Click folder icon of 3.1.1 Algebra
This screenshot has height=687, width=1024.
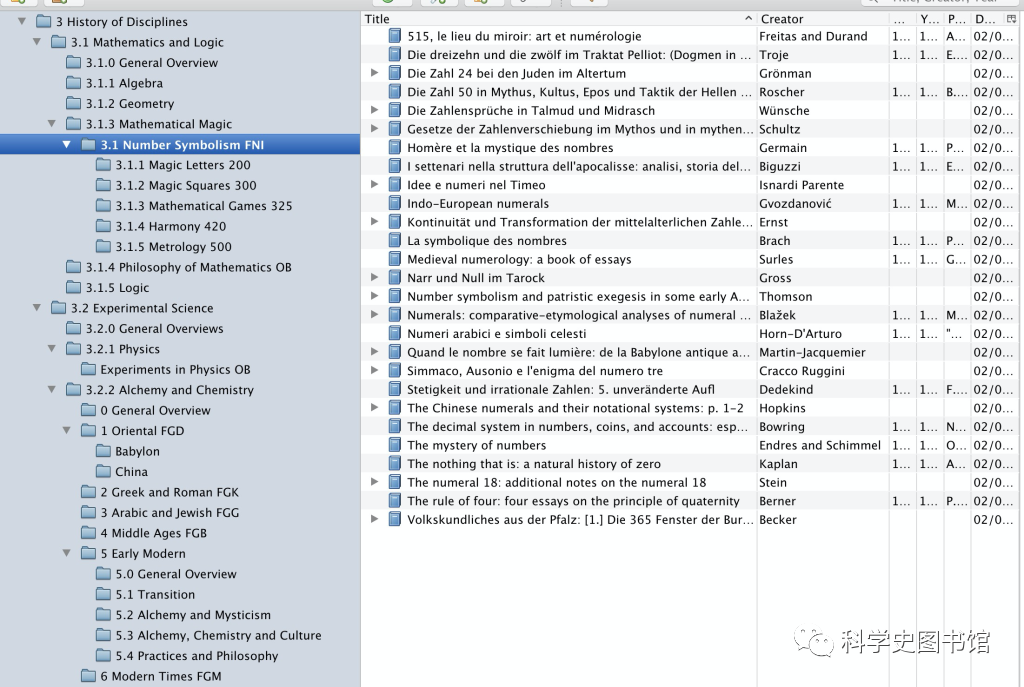coord(74,83)
